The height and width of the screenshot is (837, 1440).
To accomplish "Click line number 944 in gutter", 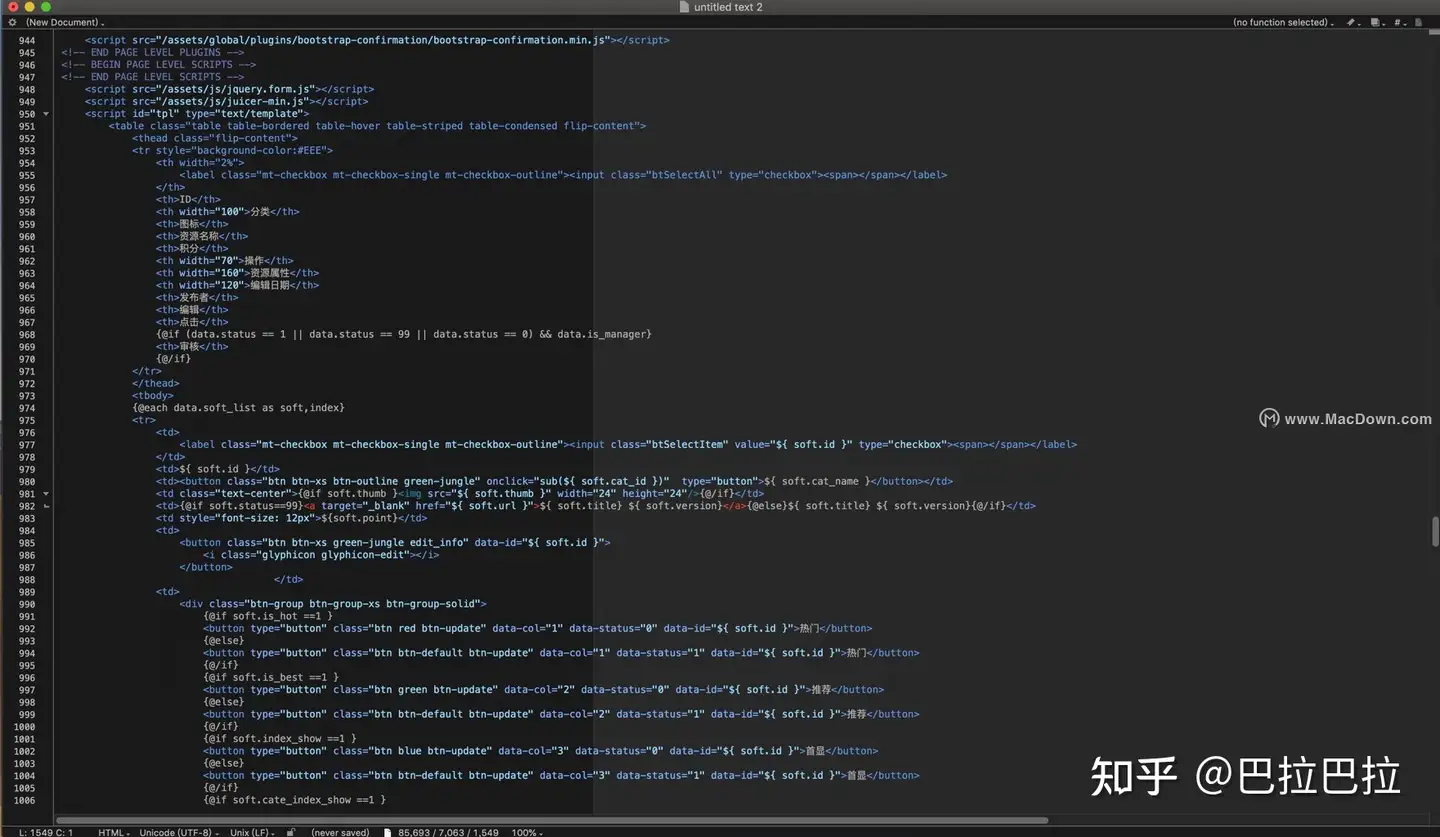I will point(26,40).
